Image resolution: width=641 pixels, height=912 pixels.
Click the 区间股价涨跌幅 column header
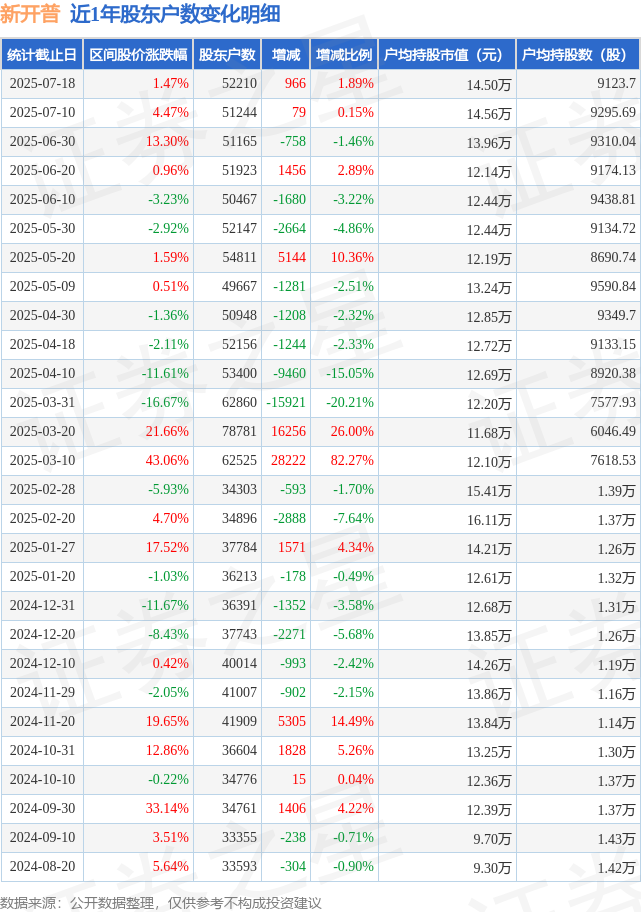[x=138, y=55]
